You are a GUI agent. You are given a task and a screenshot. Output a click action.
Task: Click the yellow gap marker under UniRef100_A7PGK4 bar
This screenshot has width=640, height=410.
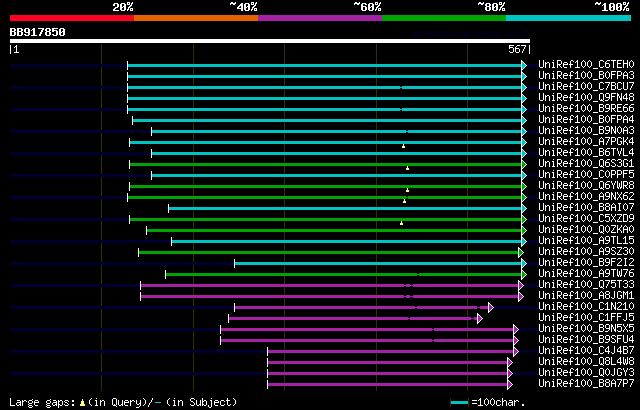pos(403,146)
